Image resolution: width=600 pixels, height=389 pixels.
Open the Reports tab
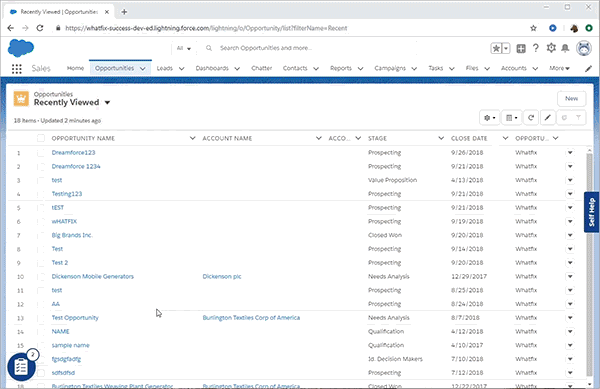pyautogui.click(x=341, y=68)
